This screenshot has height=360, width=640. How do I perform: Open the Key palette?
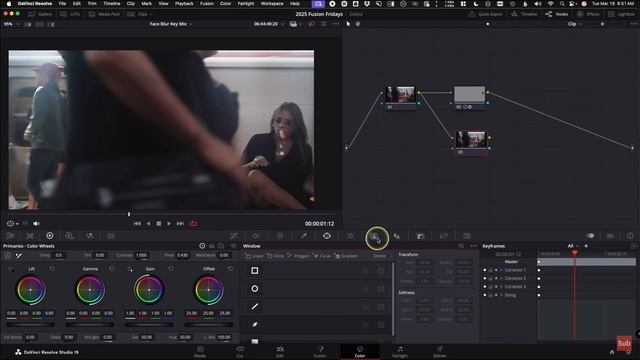(420, 236)
